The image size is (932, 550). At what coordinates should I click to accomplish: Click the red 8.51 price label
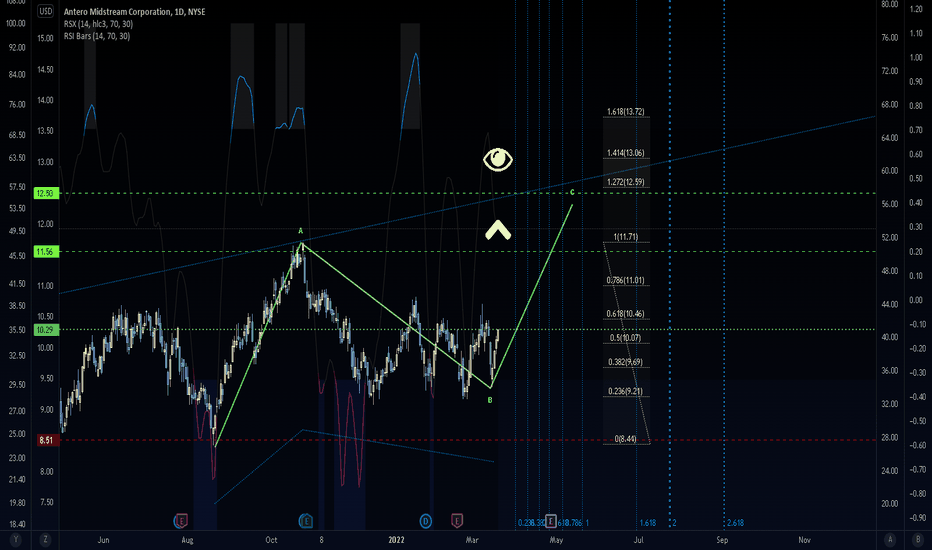[46, 441]
